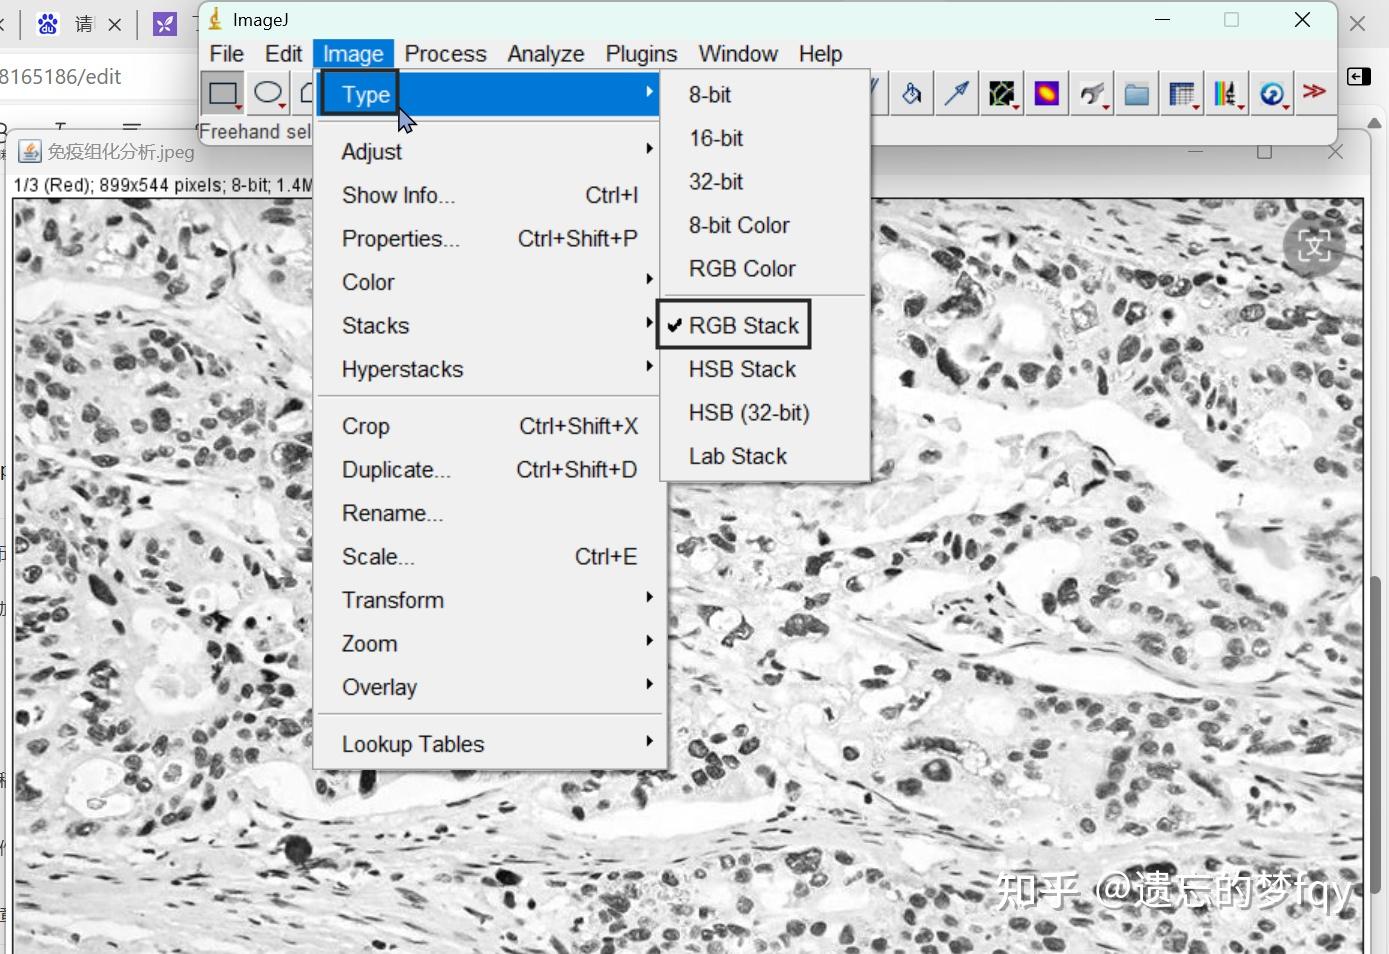Click the purple butterfly browser tab icon
The image size is (1389, 954).
tap(165, 24)
